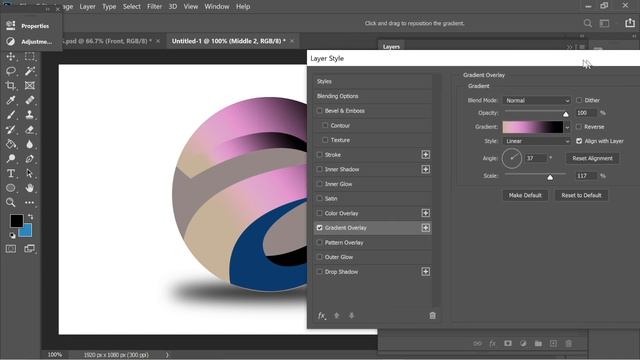Viewport: 640px width, 360px height.
Task: Open the Style Linear dropdown
Action: (536, 141)
